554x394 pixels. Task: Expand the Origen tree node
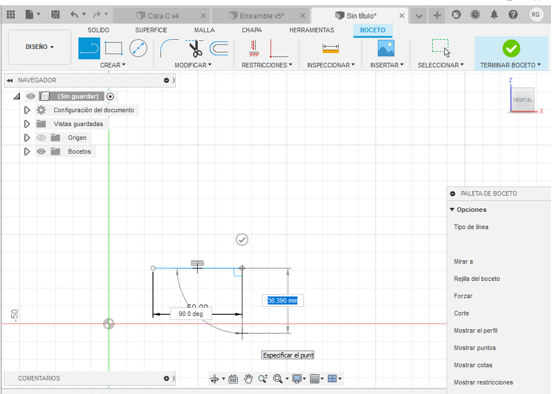point(27,138)
